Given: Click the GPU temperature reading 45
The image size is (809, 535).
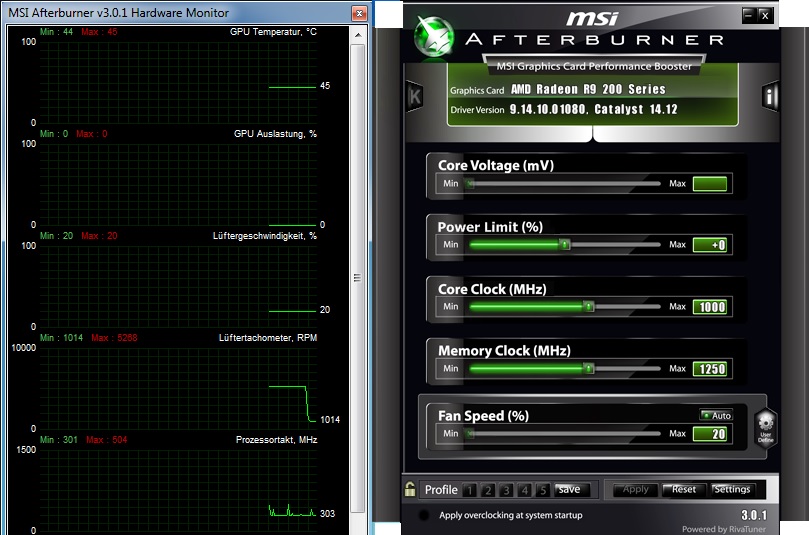Looking at the screenshot, I should point(325,86).
